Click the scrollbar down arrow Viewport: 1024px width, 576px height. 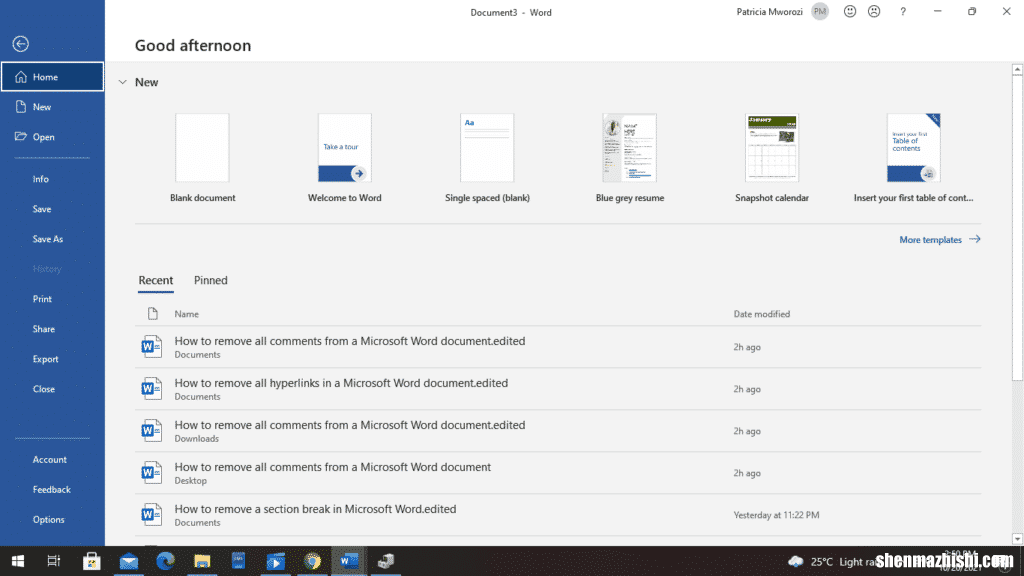pyautogui.click(x=1017, y=539)
